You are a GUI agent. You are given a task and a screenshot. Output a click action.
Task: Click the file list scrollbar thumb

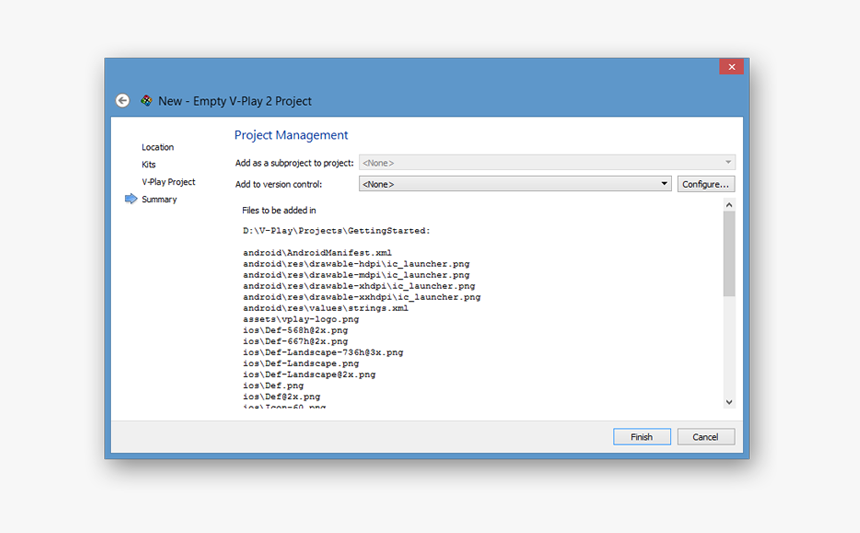[x=729, y=253]
